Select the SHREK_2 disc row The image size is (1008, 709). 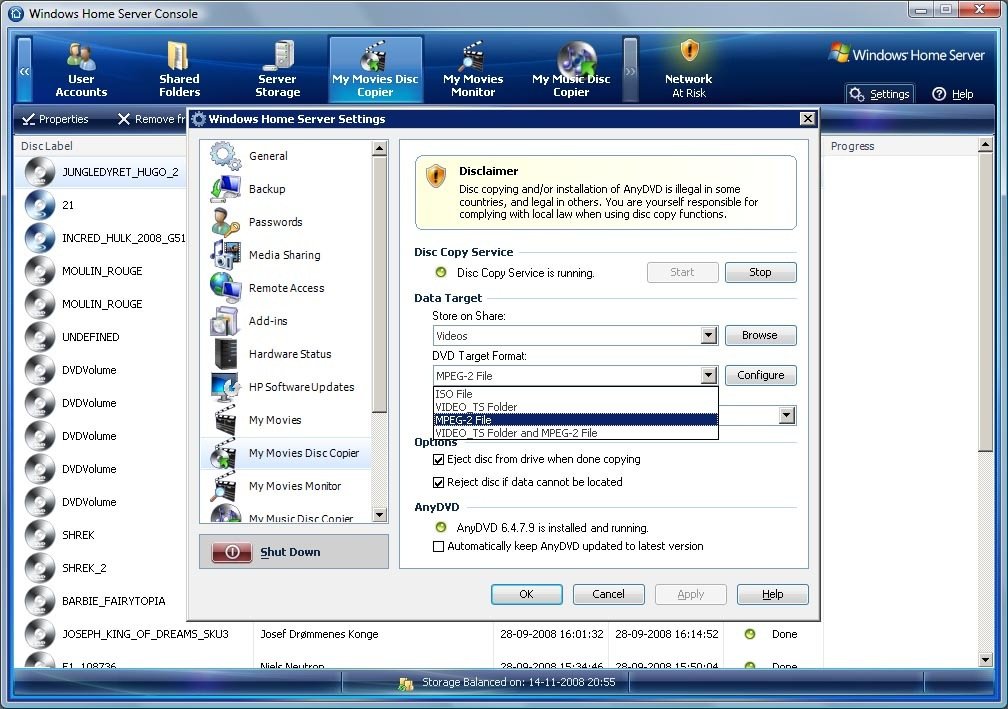[101, 568]
